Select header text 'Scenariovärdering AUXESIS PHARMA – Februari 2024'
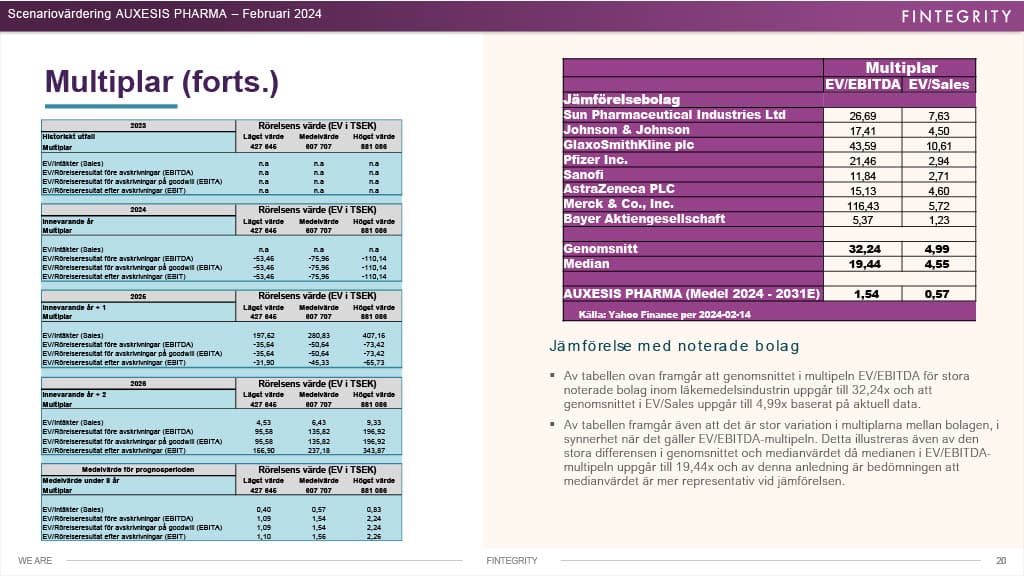This screenshot has width=1024, height=576. click(165, 14)
